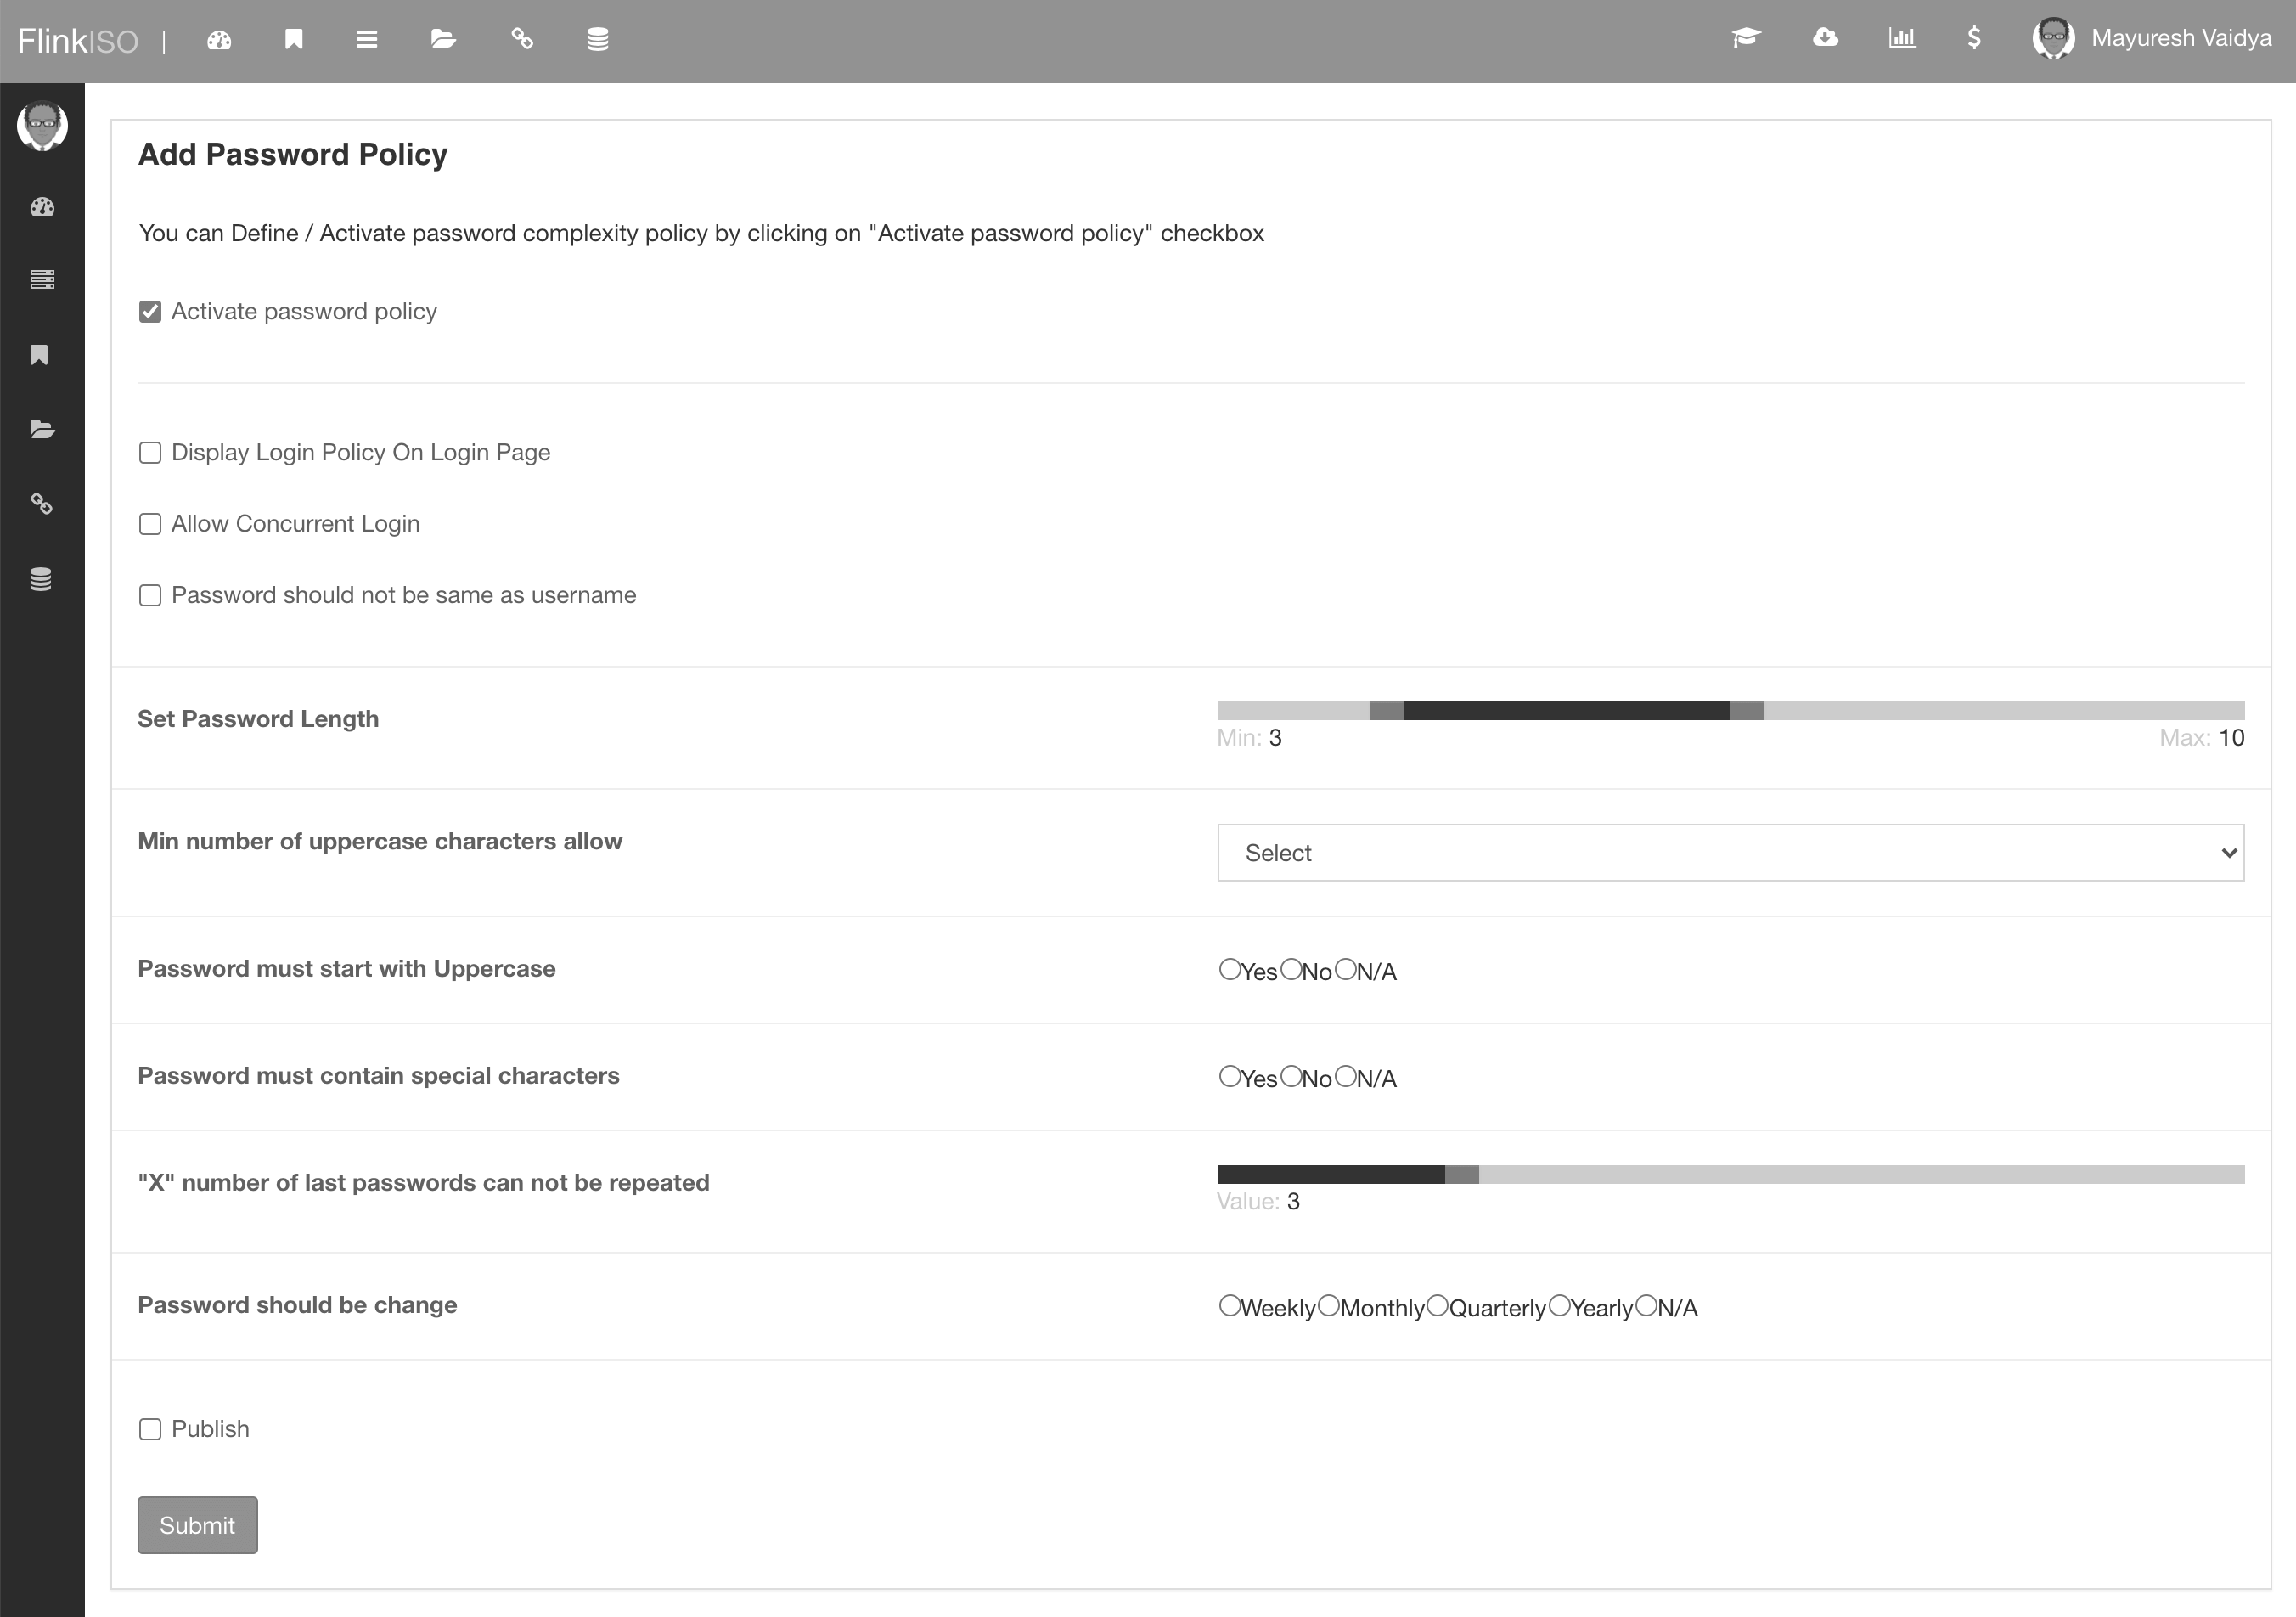The height and width of the screenshot is (1617, 2296).
Task: Open the uppercase characters Select dropdown
Action: 1730,853
